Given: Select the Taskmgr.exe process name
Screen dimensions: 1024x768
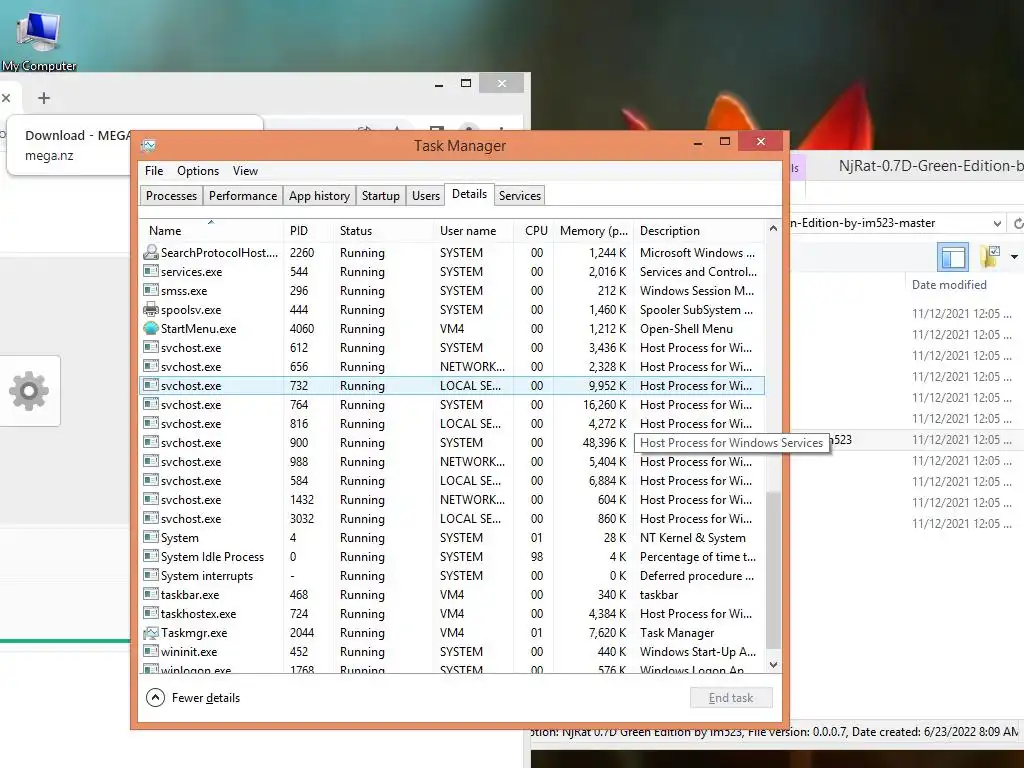Looking at the screenshot, I should pyautogui.click(x=194, y=633).
